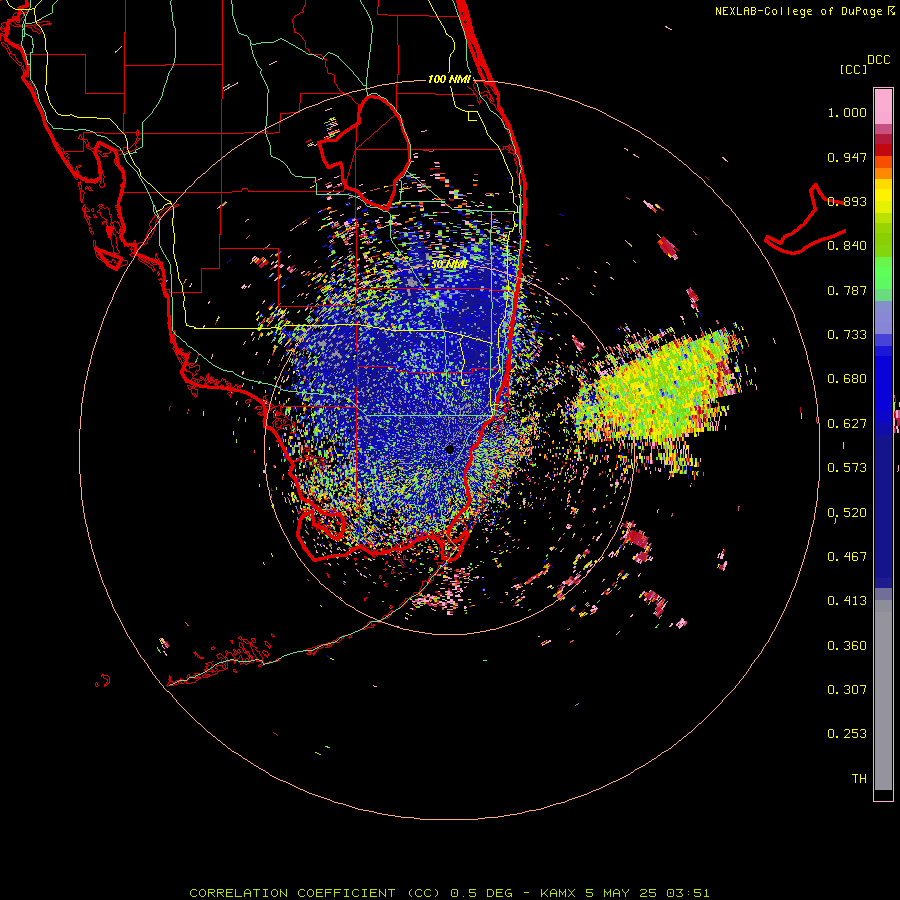Click the CORRELATION COEFFICIENT (CC) caption title
The width and height of the screenshot is (900, 900).
click(x=314, y=893)
